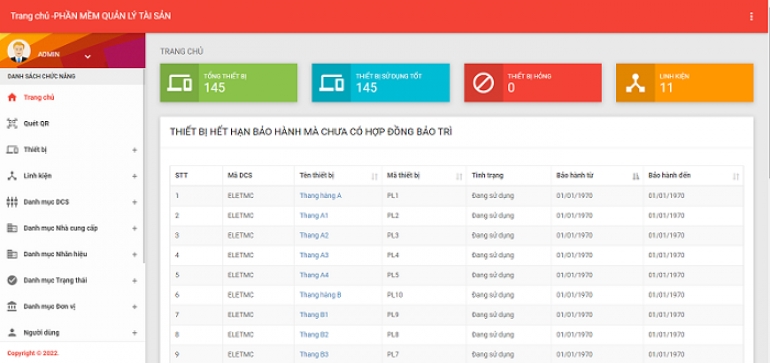Image resolution: width=770 pixels, height=363 pixels.
Task: Click the person icon for Người dùng
Action: pos(12,333)
